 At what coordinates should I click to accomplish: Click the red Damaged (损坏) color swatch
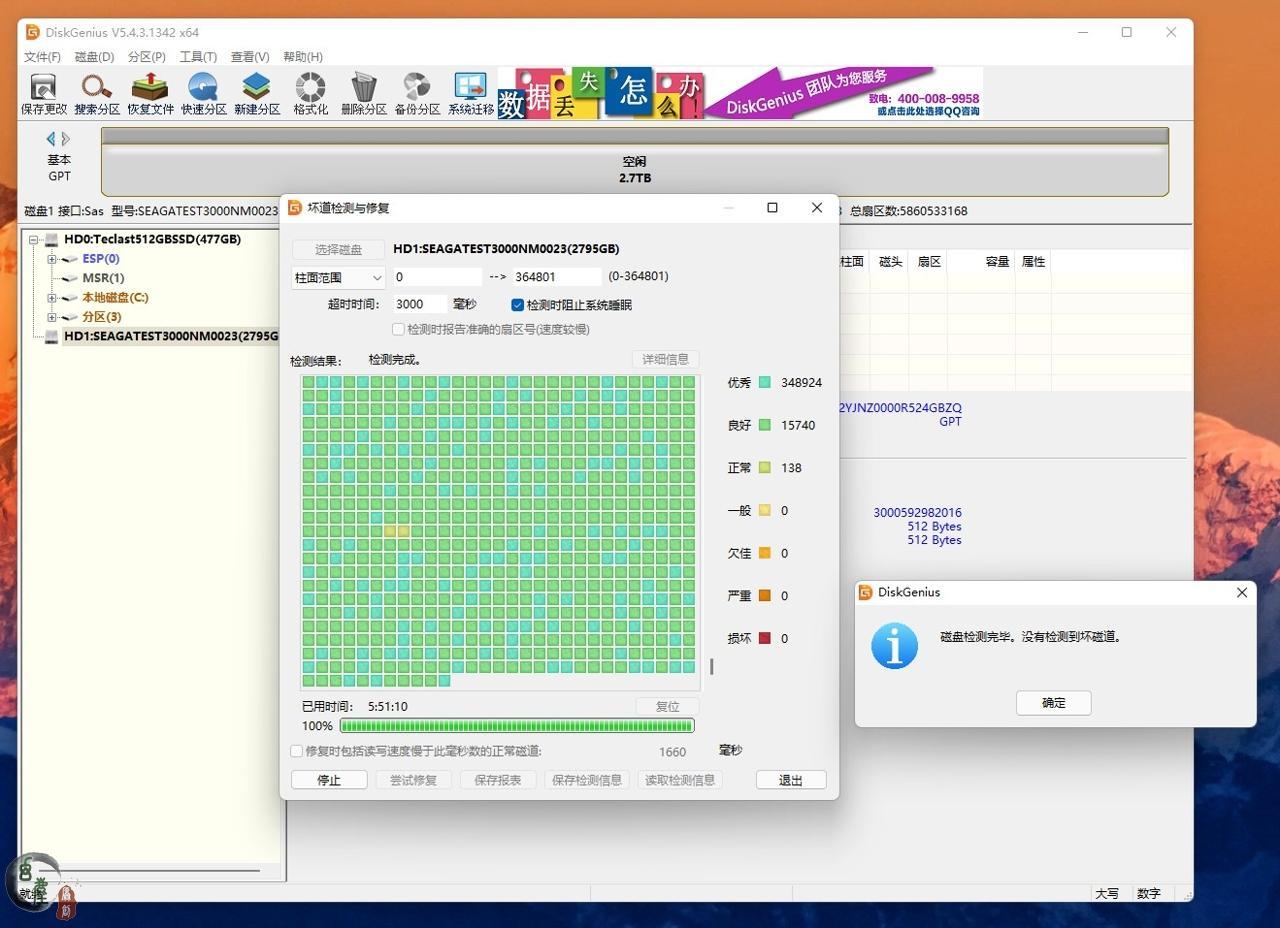point(764,638)
